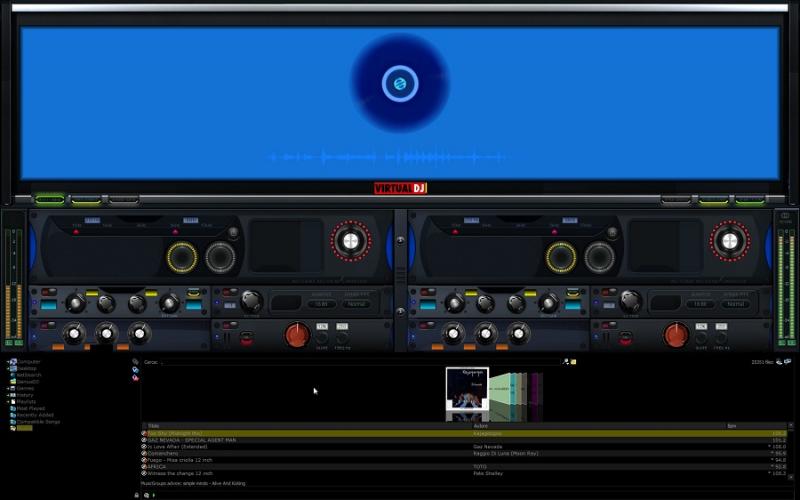The height and width of the screenshot is (500, 800).
Task: Expand the Genres tree node
Action: click(8, 388)
